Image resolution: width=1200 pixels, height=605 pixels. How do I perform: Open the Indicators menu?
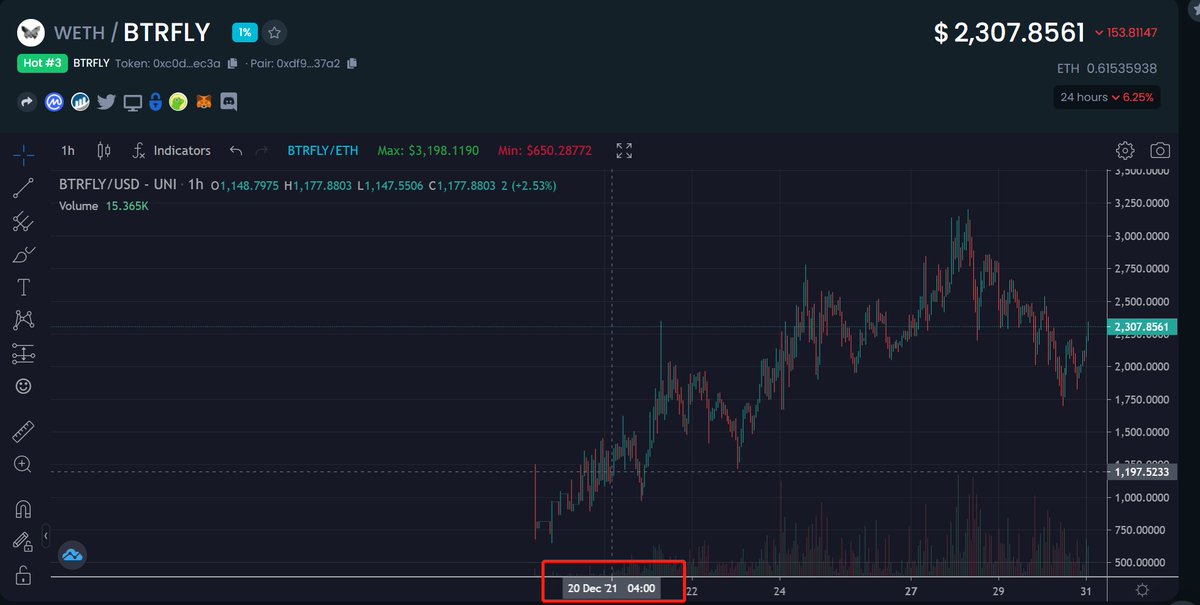(x=182, y=150)
